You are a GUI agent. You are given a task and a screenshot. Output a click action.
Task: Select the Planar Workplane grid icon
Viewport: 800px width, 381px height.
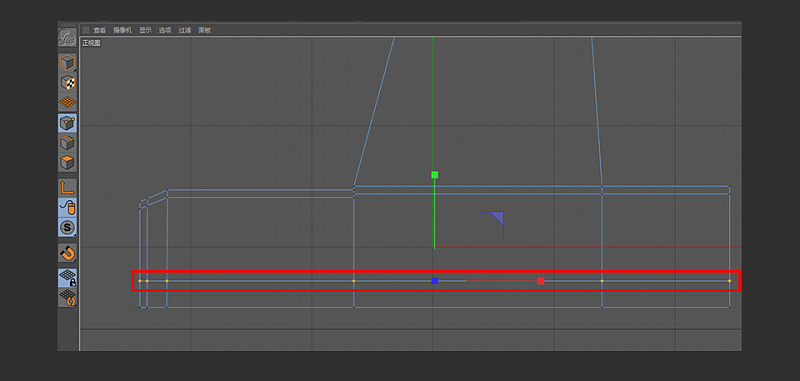[67, 298]
